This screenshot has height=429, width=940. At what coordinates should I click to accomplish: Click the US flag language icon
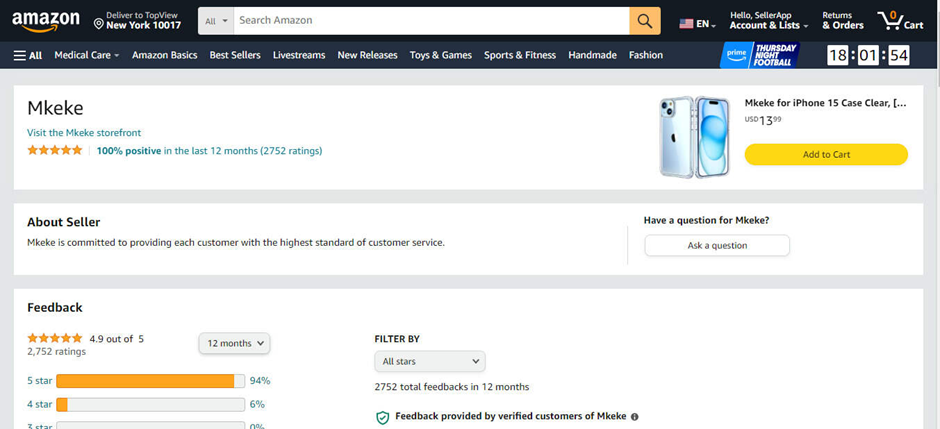pyautogui.click(x=686, y=24)
